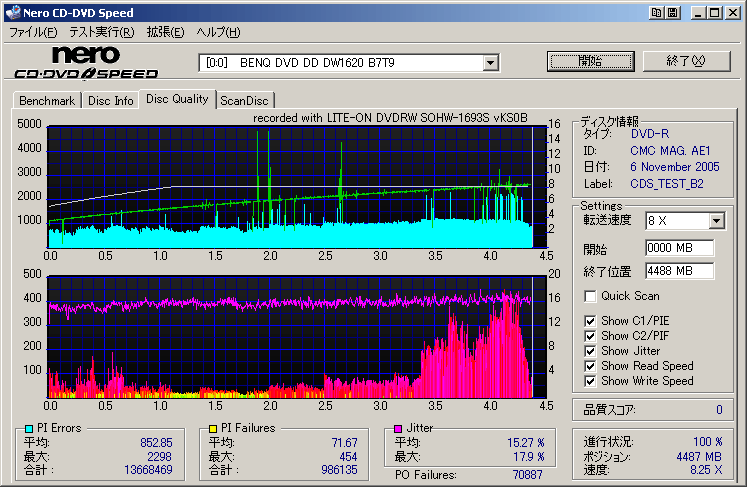The width and height of the screenshot is (747, 487).
Task: Close the Nero CD-DVD Speed window
Action: pos(733,13)
